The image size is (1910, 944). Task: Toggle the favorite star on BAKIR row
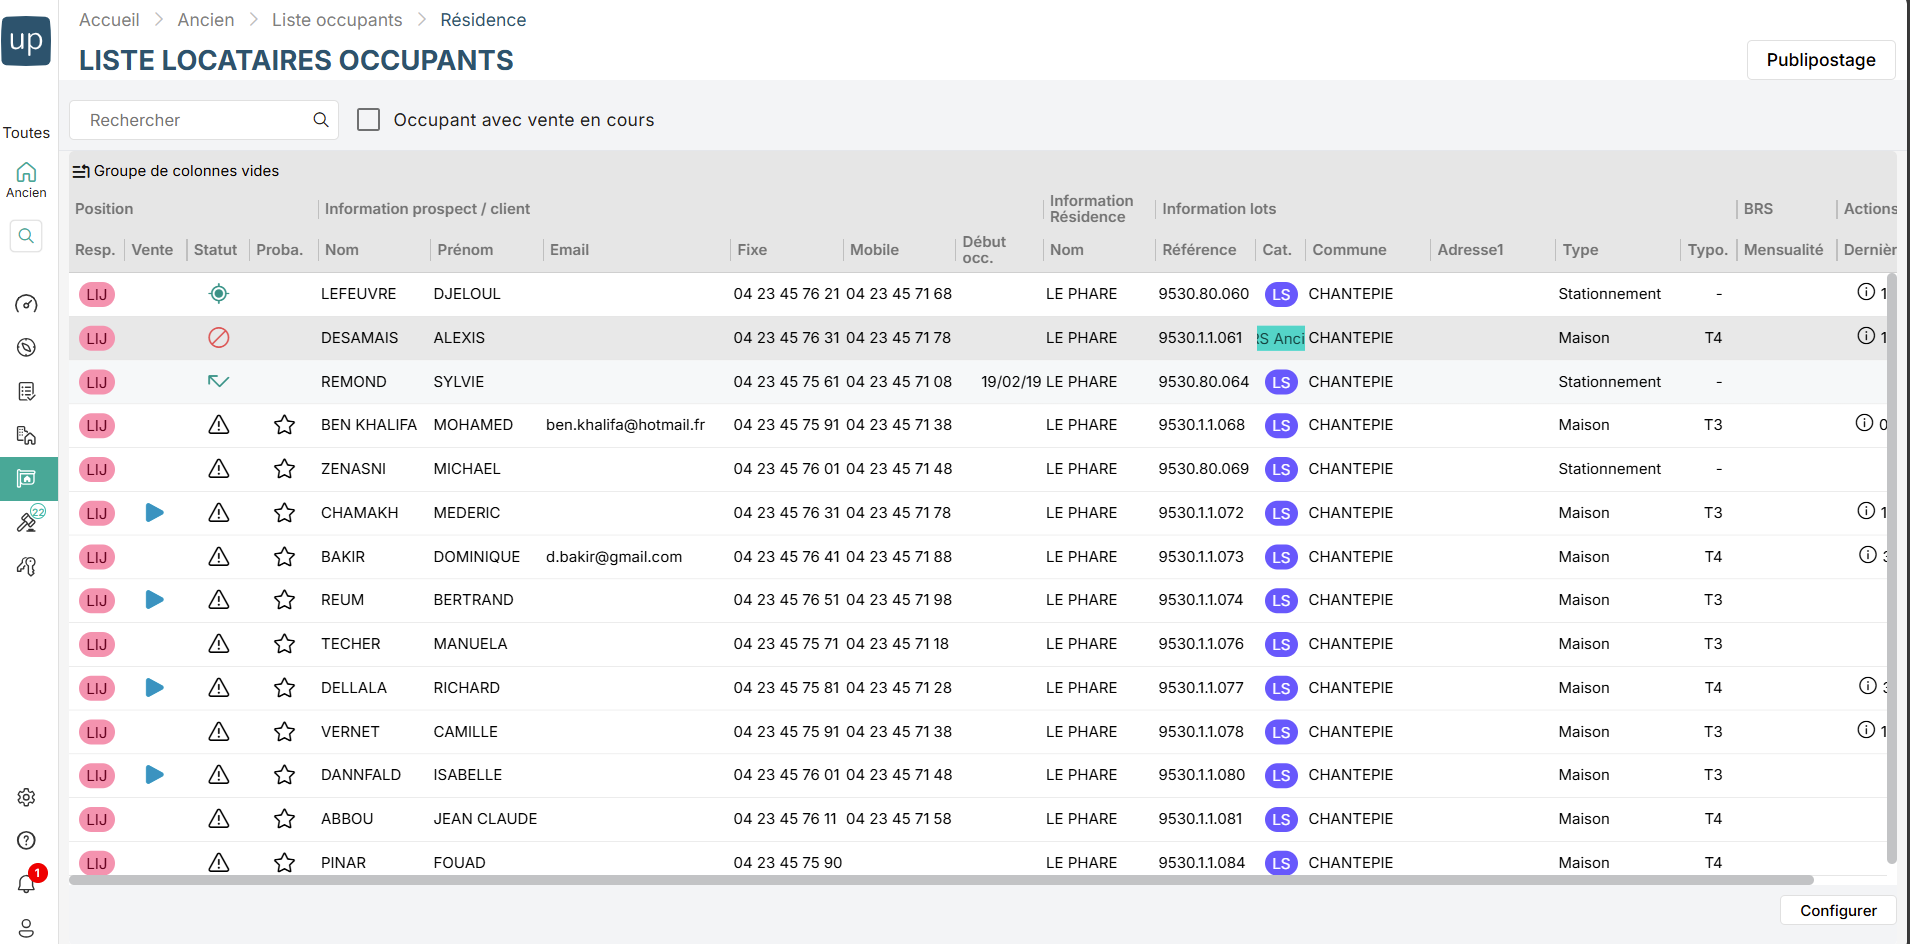284,557
